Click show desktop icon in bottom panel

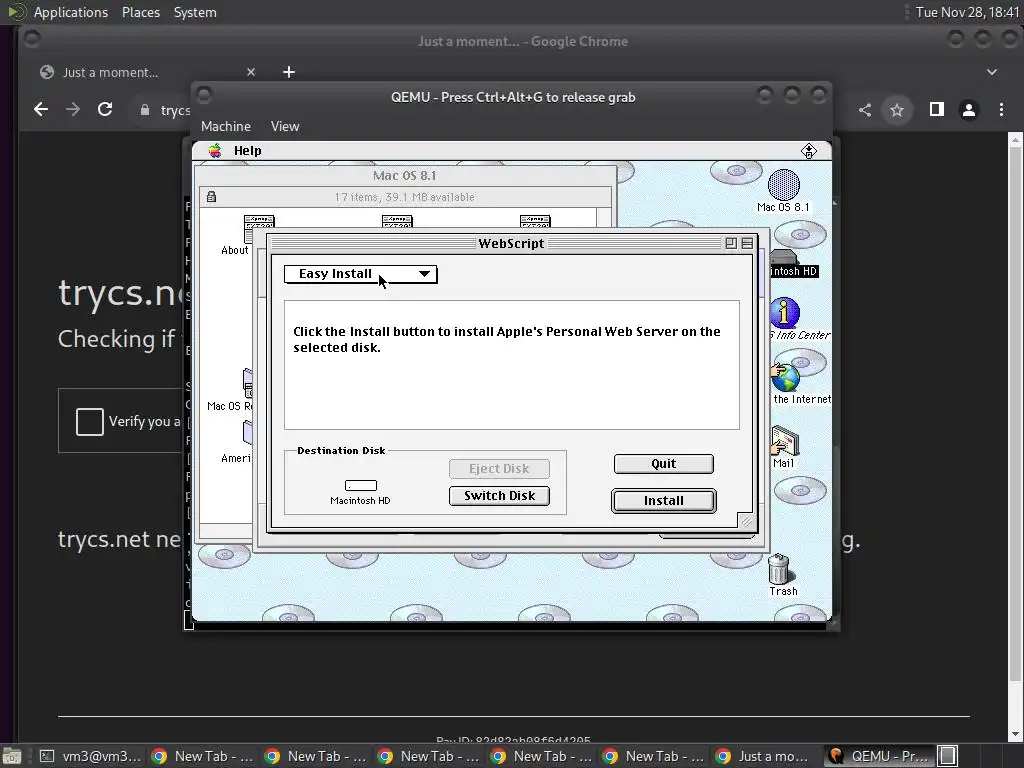tap(11, 756)
